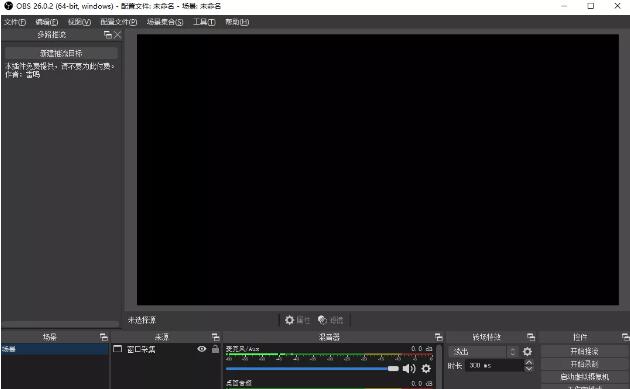Increase transition duration with up arrow
Screen dimensions: 630x389
tap(529, 362)
